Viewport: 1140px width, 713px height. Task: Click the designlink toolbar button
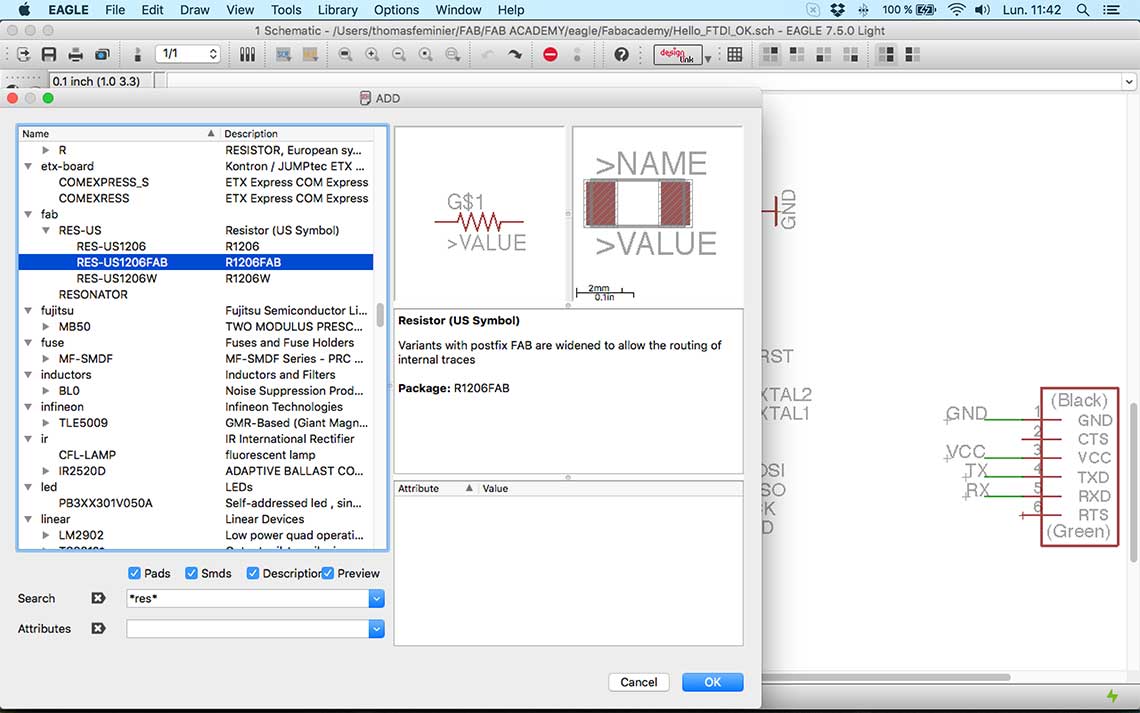point(678,55)
